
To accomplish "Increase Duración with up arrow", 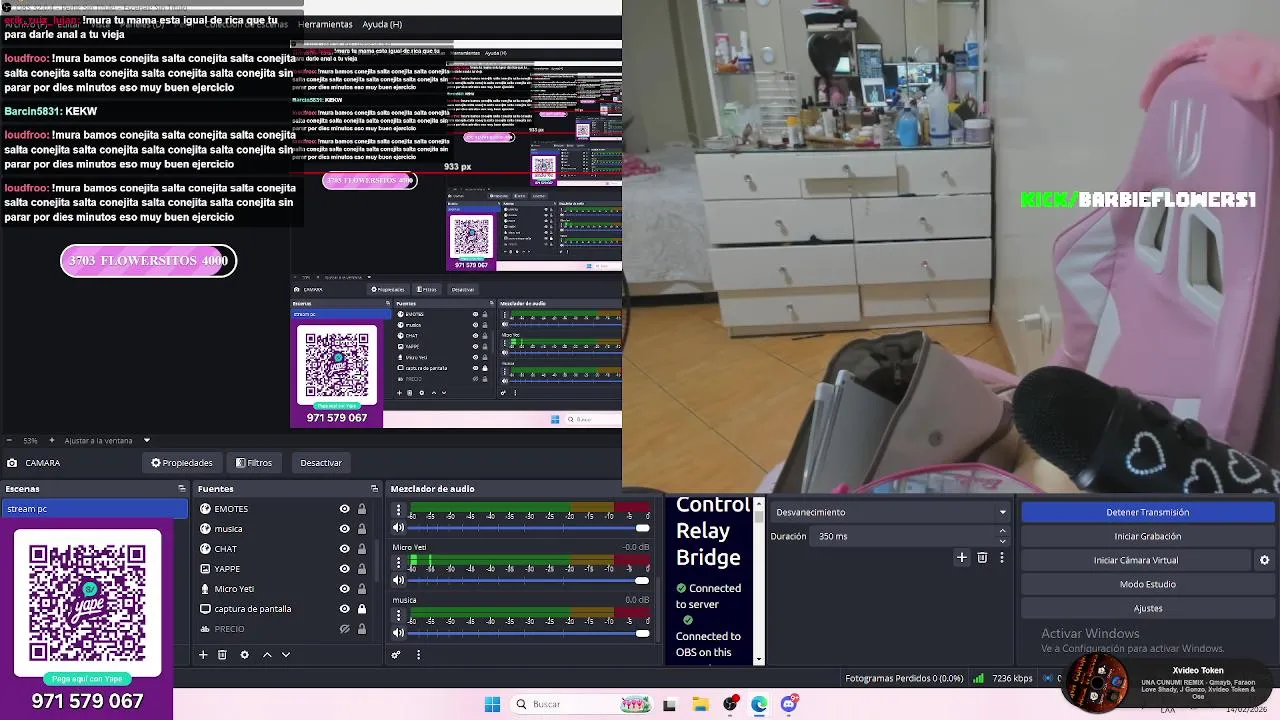I will pyautogui.click(x=1002, y=532).
